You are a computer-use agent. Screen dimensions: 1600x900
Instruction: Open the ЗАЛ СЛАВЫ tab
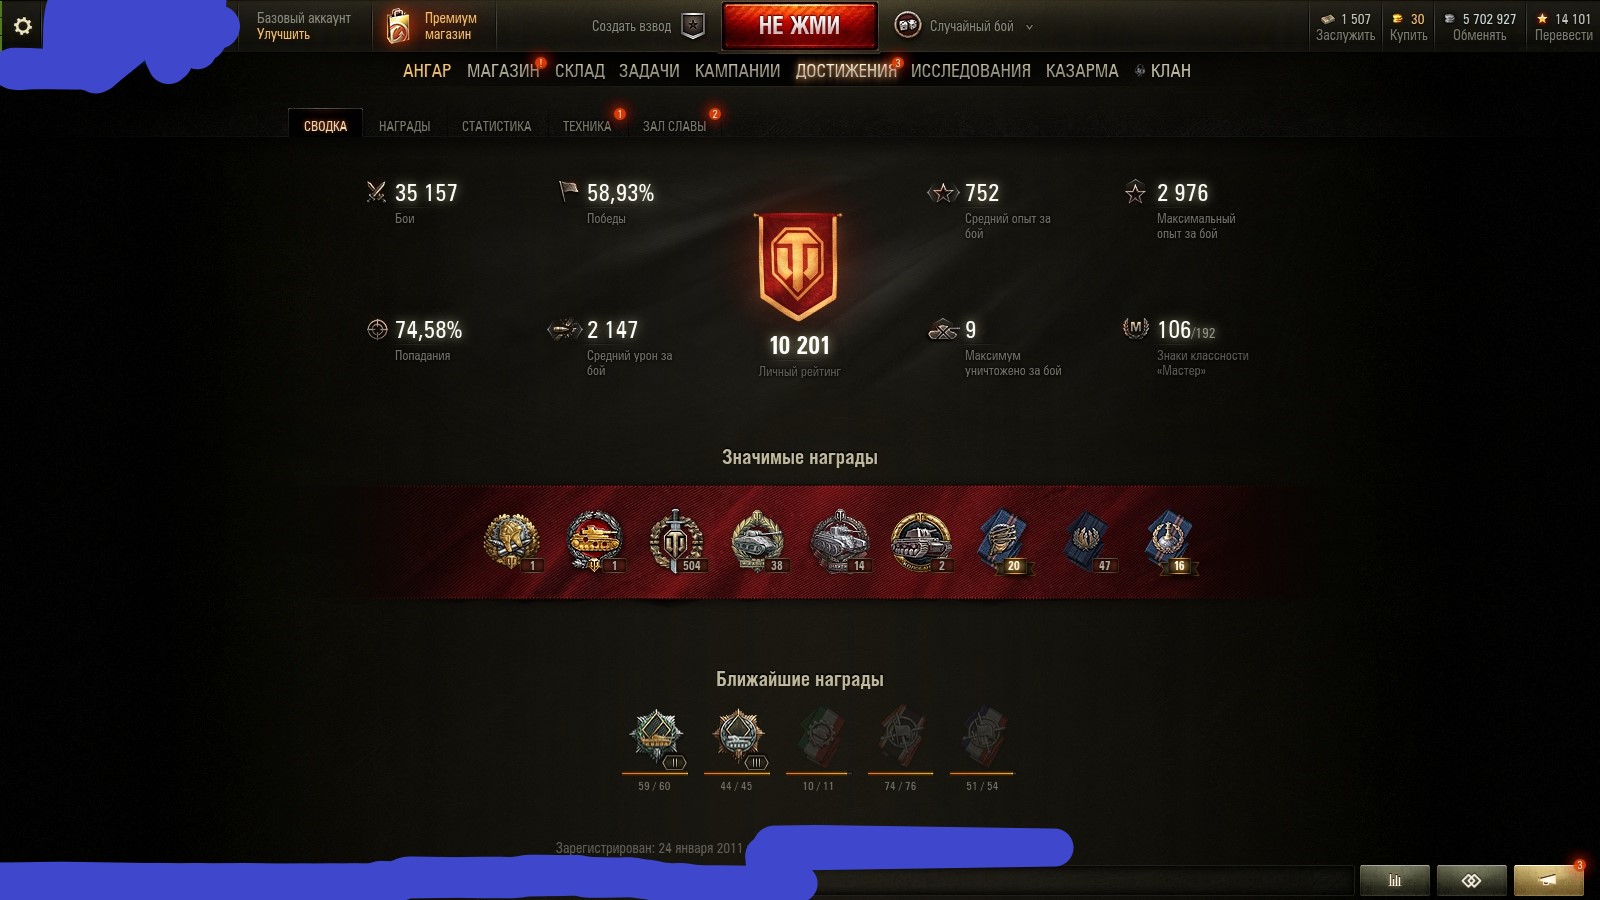click(674, 126)
